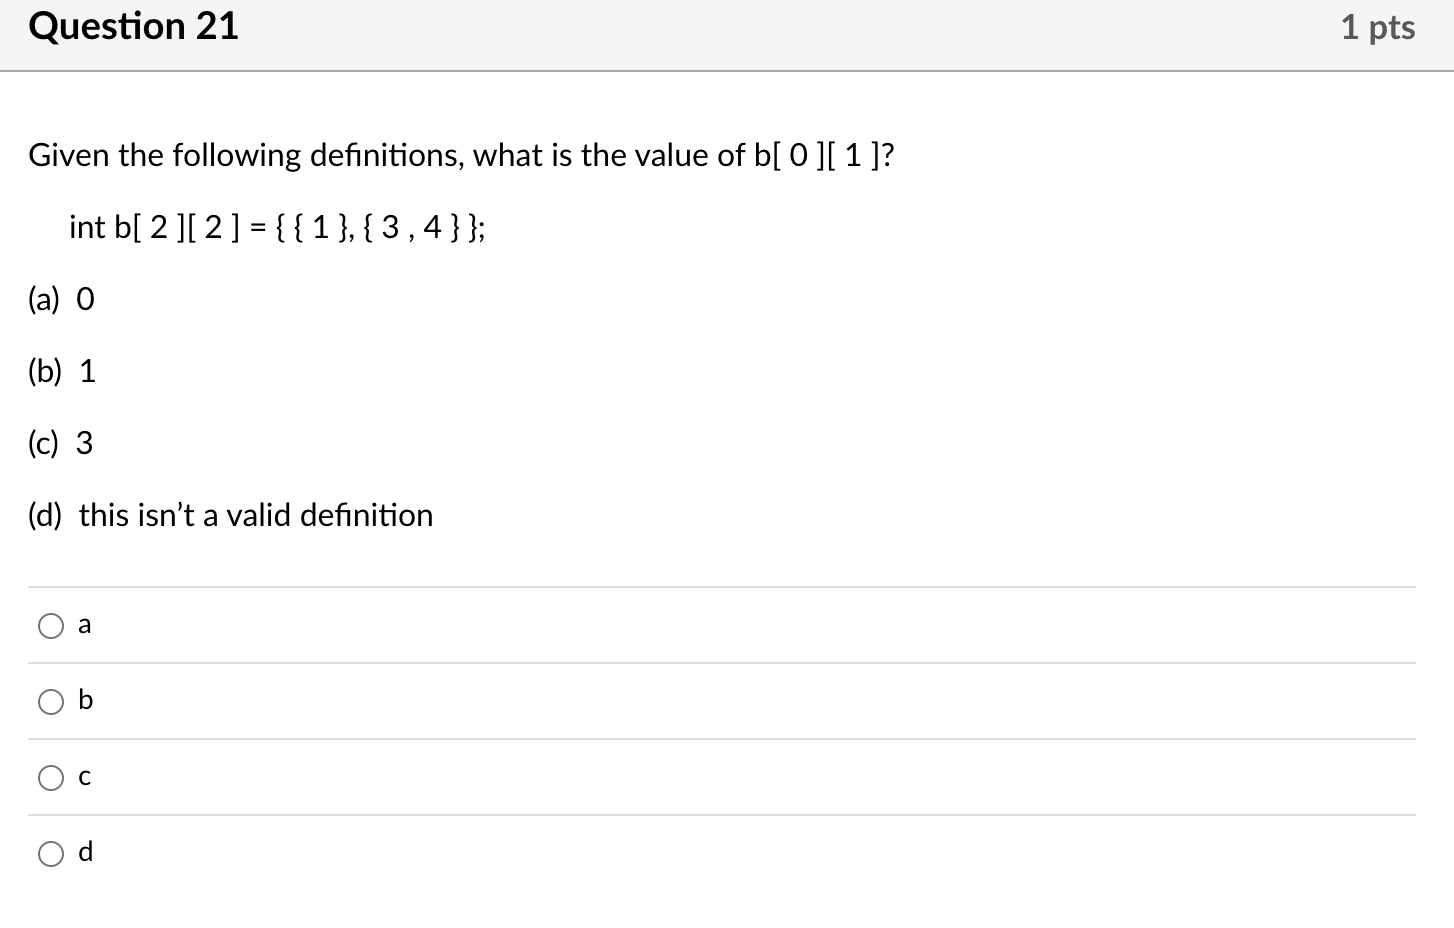Click option text '(b) 1'
1454x928 pixels.
click(x=60, y=371)
